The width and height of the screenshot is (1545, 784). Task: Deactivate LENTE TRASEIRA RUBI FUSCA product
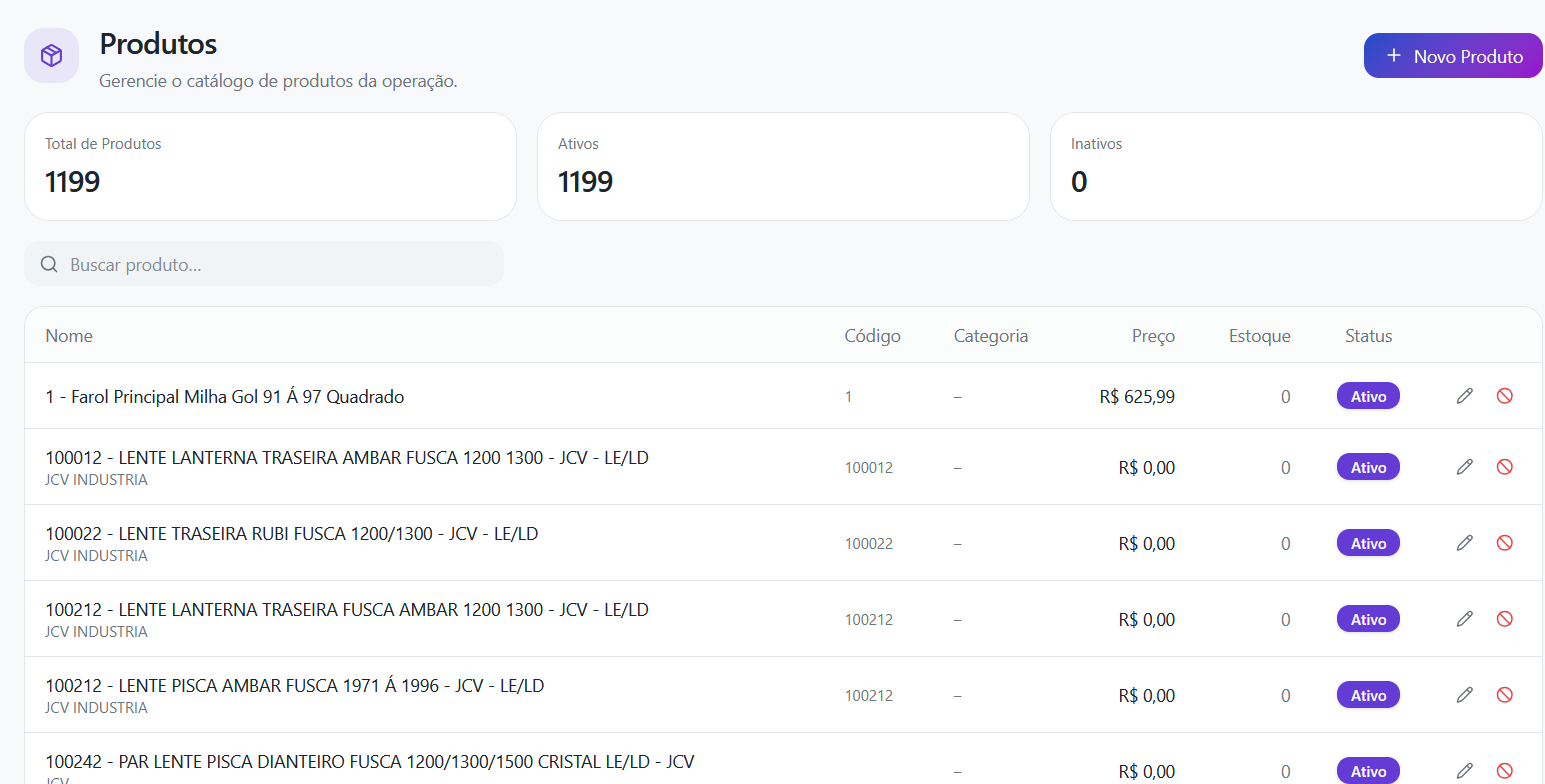coord(1504,543)
